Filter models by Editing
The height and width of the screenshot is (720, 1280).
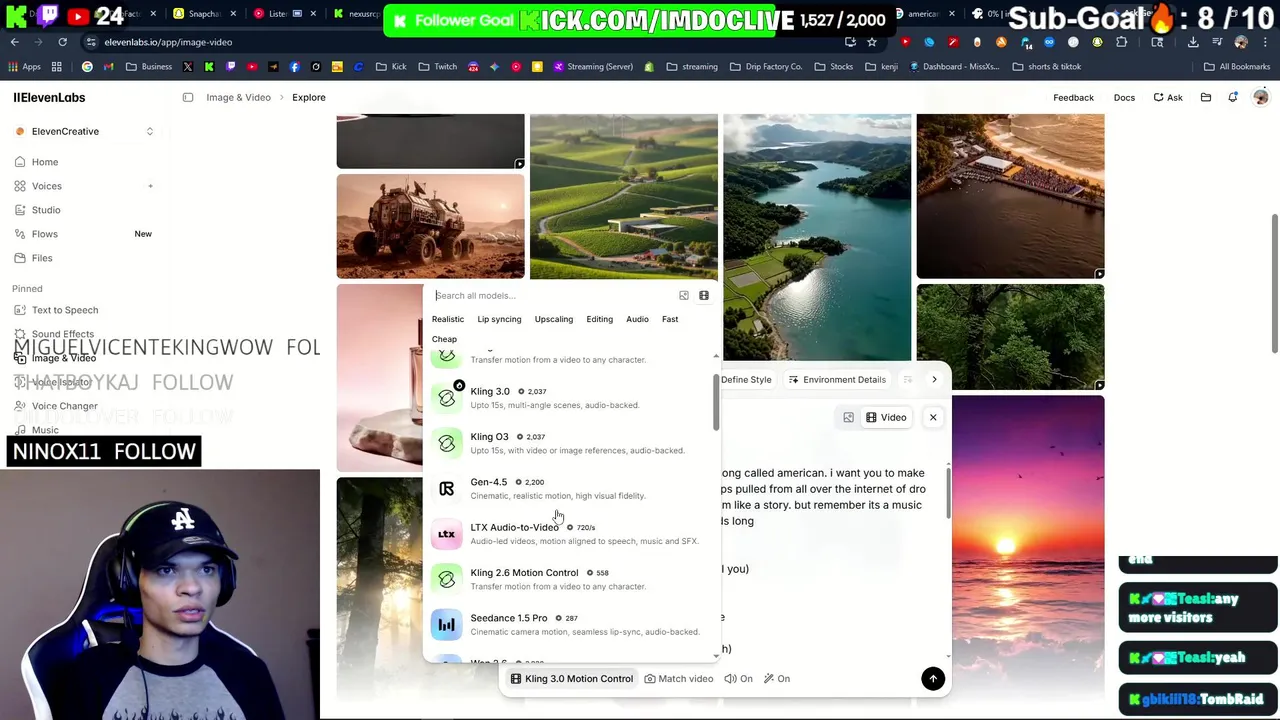[x=600, y=319]
